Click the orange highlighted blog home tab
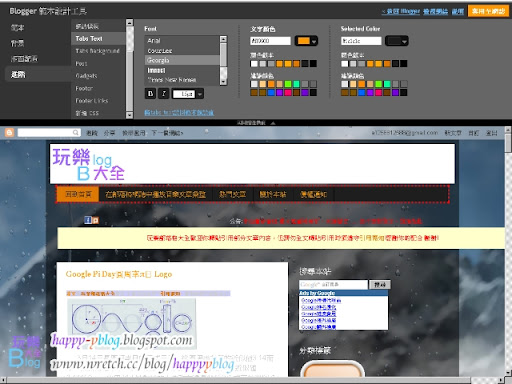 coord(78,194)
